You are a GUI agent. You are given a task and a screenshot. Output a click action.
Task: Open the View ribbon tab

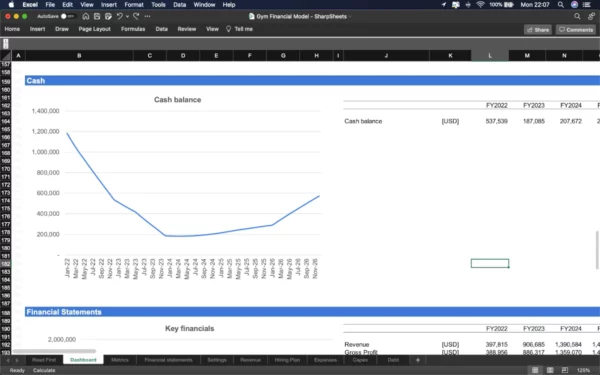[x=212, y=29]
